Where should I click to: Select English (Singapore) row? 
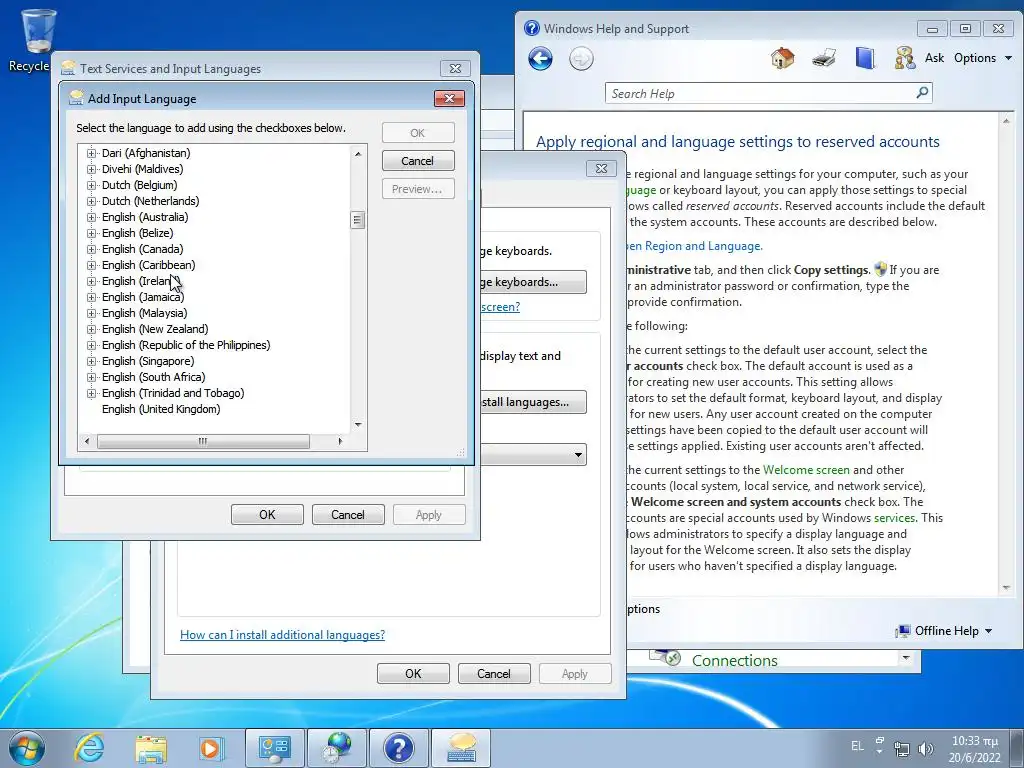coord(148,361)
